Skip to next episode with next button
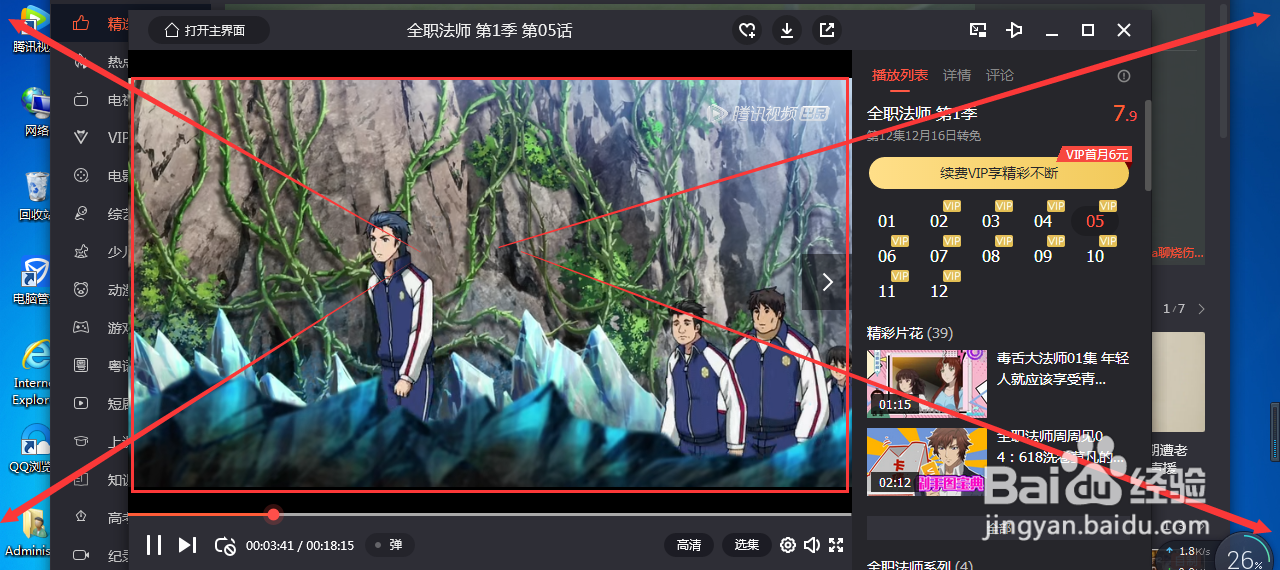 coord(187,545)
